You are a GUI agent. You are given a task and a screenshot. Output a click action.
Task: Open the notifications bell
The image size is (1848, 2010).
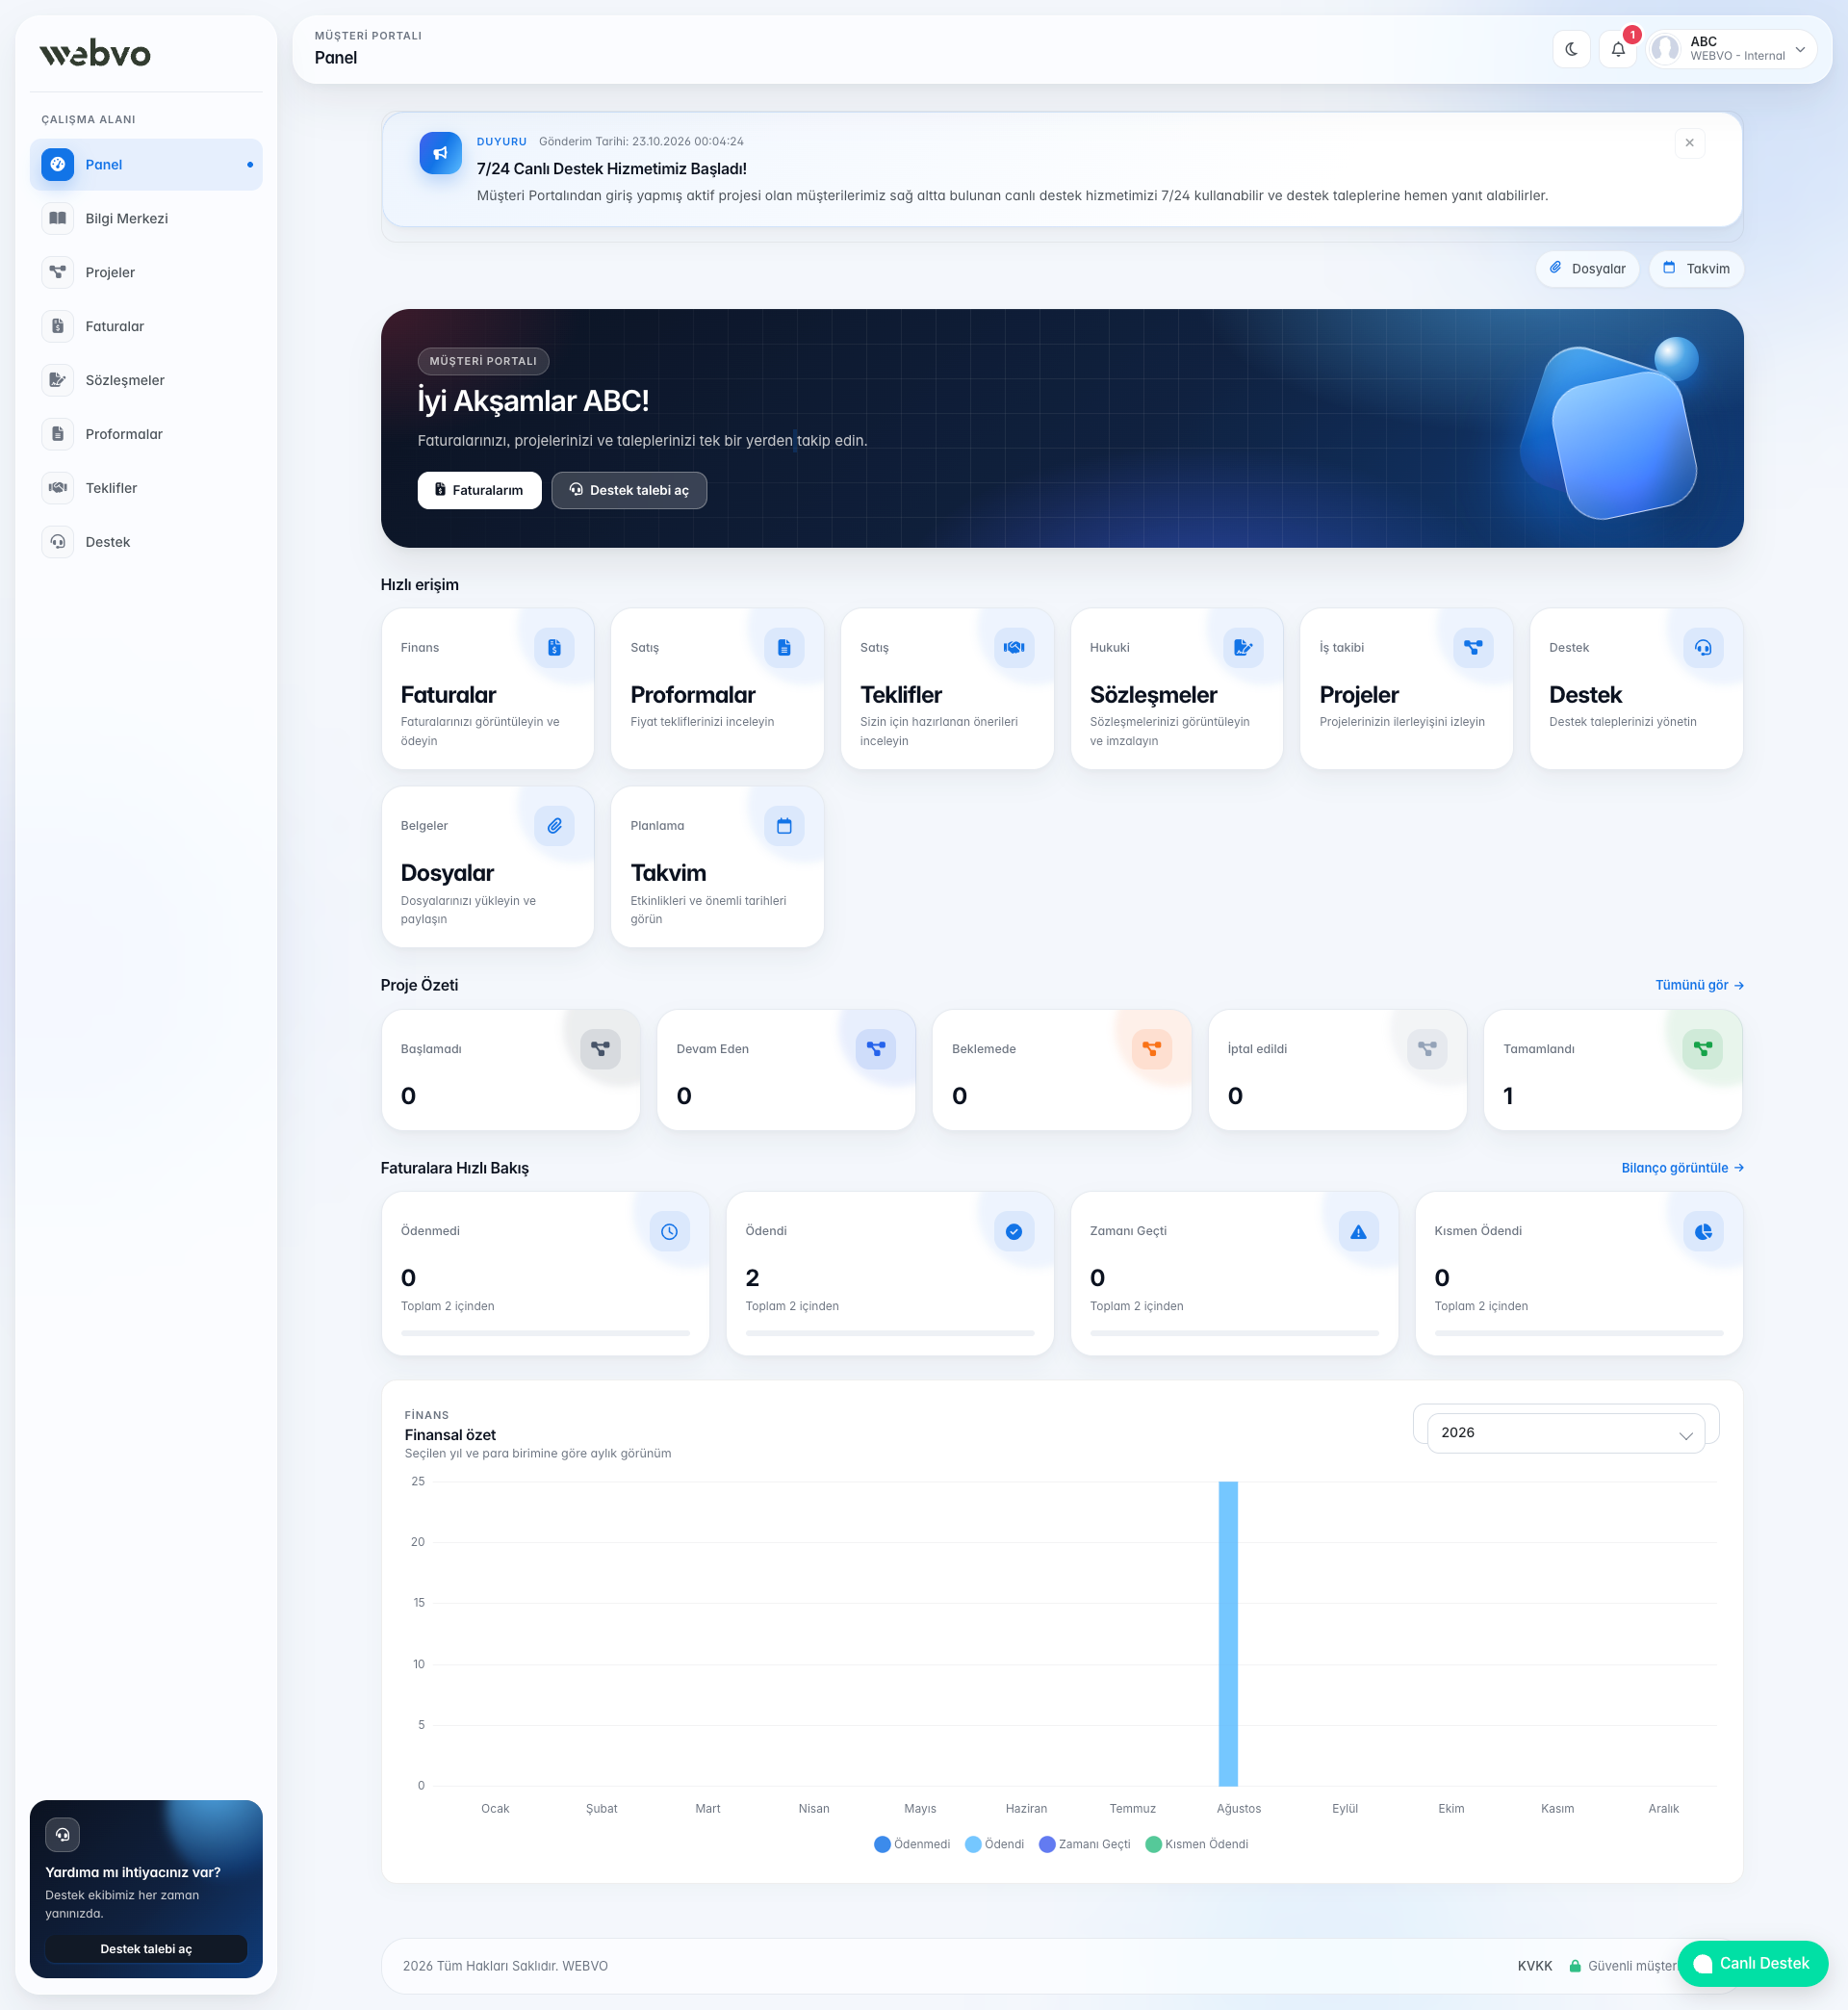[1617, 49]
